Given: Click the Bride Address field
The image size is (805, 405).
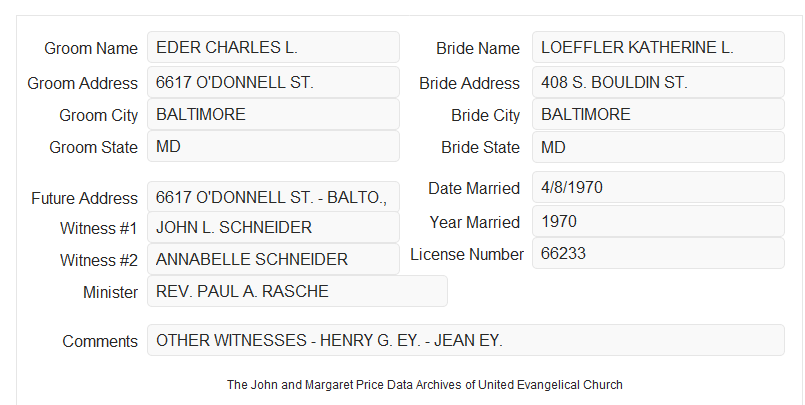Looking at the screenshot, I should tap(658, 82).
